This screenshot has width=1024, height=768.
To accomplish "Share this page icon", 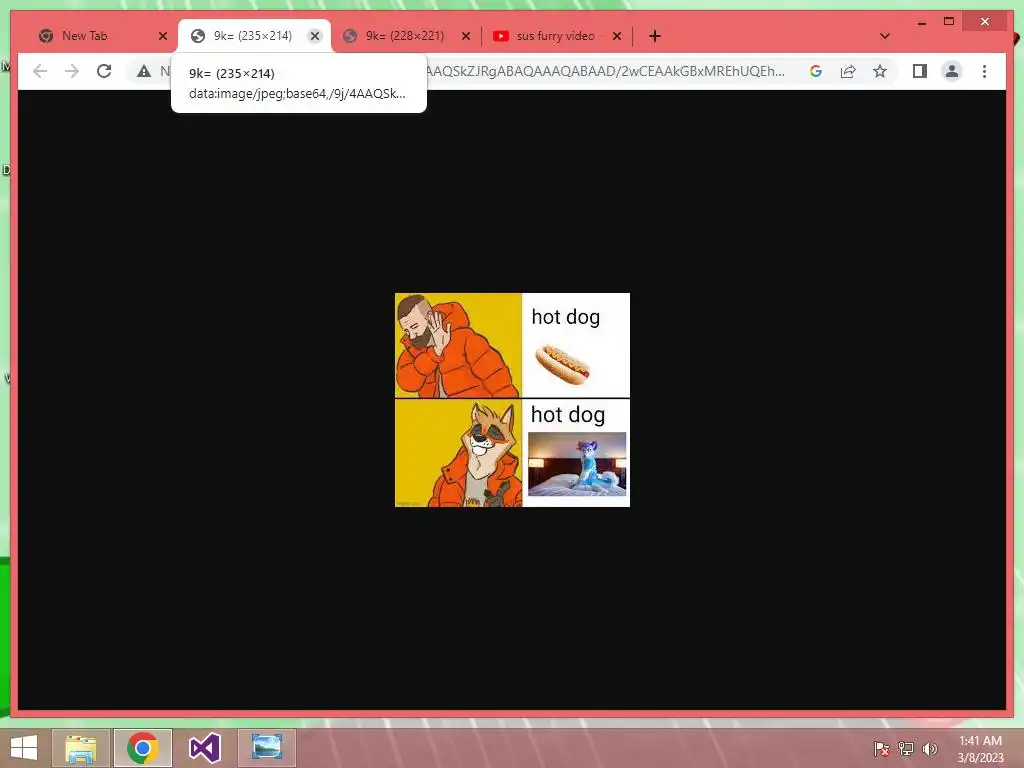I will click(848, 71).
